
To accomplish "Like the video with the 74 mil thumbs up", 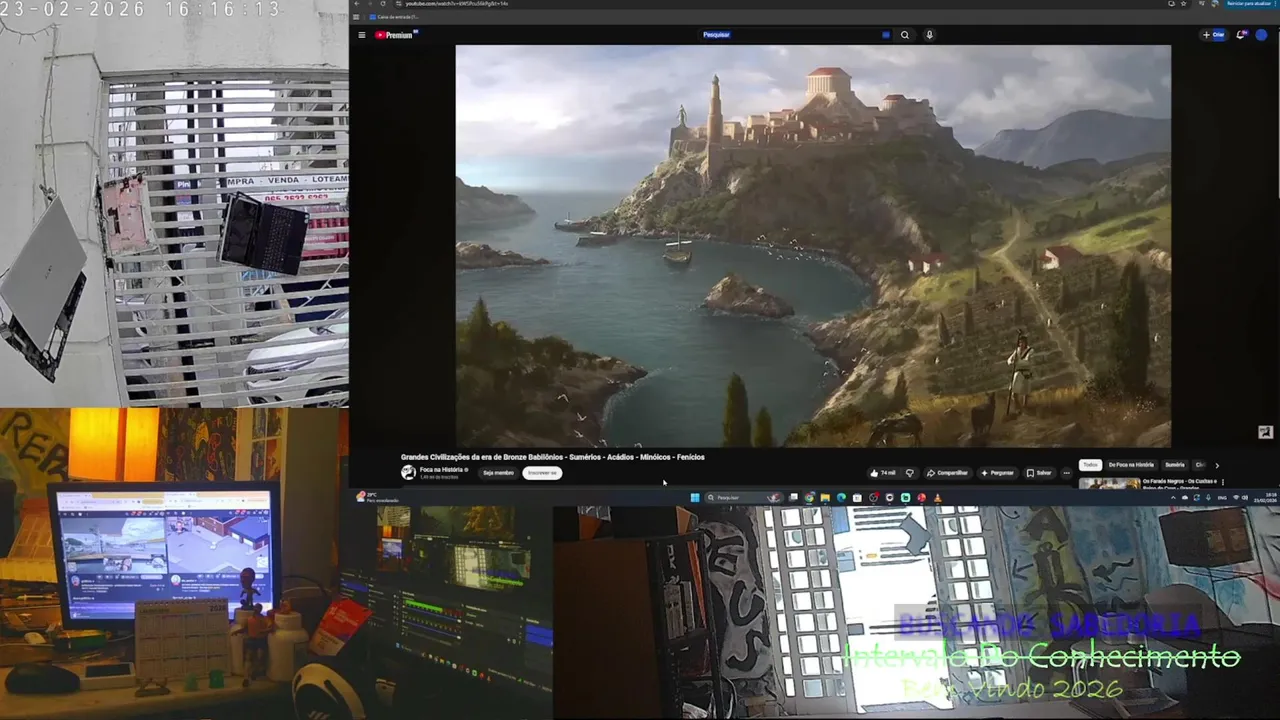I will pos(883,473).
